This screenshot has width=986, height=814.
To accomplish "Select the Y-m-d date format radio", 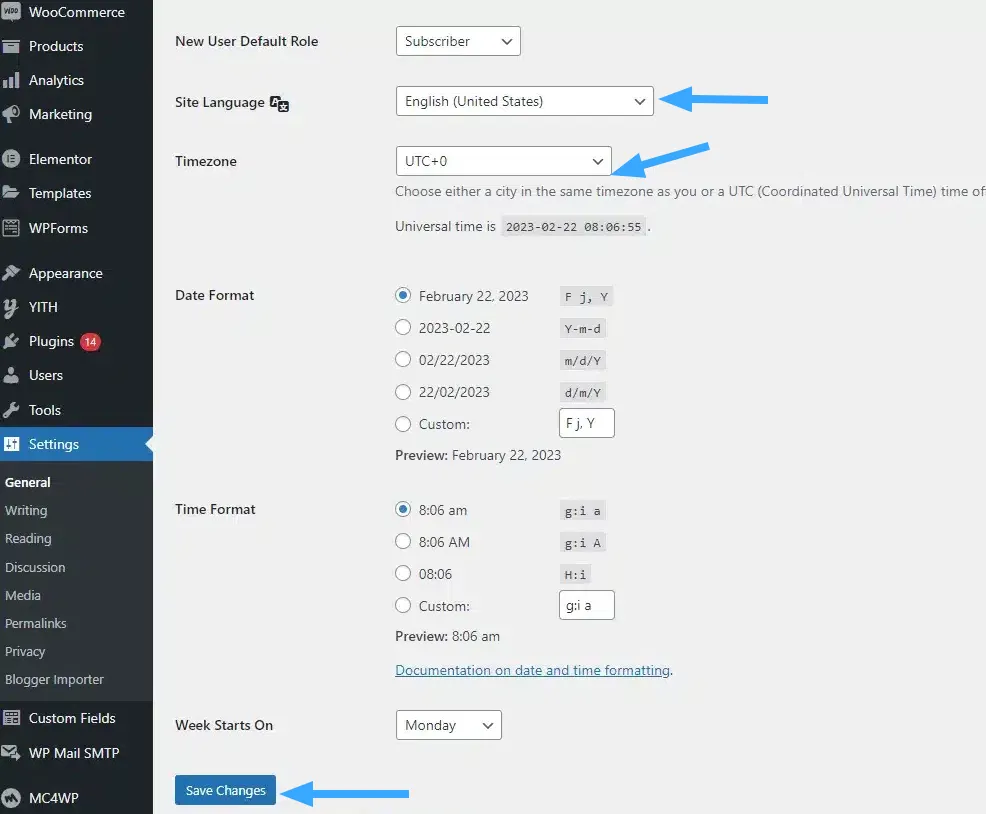I will click(403, 327).
